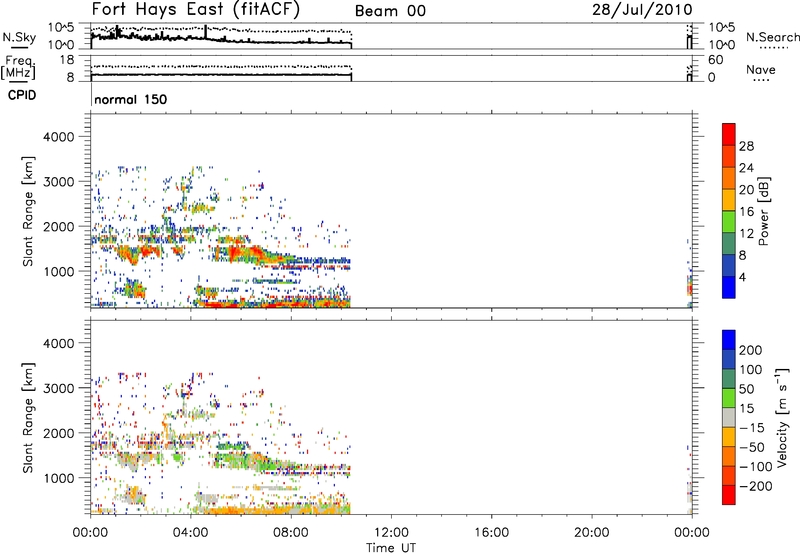Click 'Slant Range [km]' label of the power panel
This screenshot has height=554, width=800.
28,211
